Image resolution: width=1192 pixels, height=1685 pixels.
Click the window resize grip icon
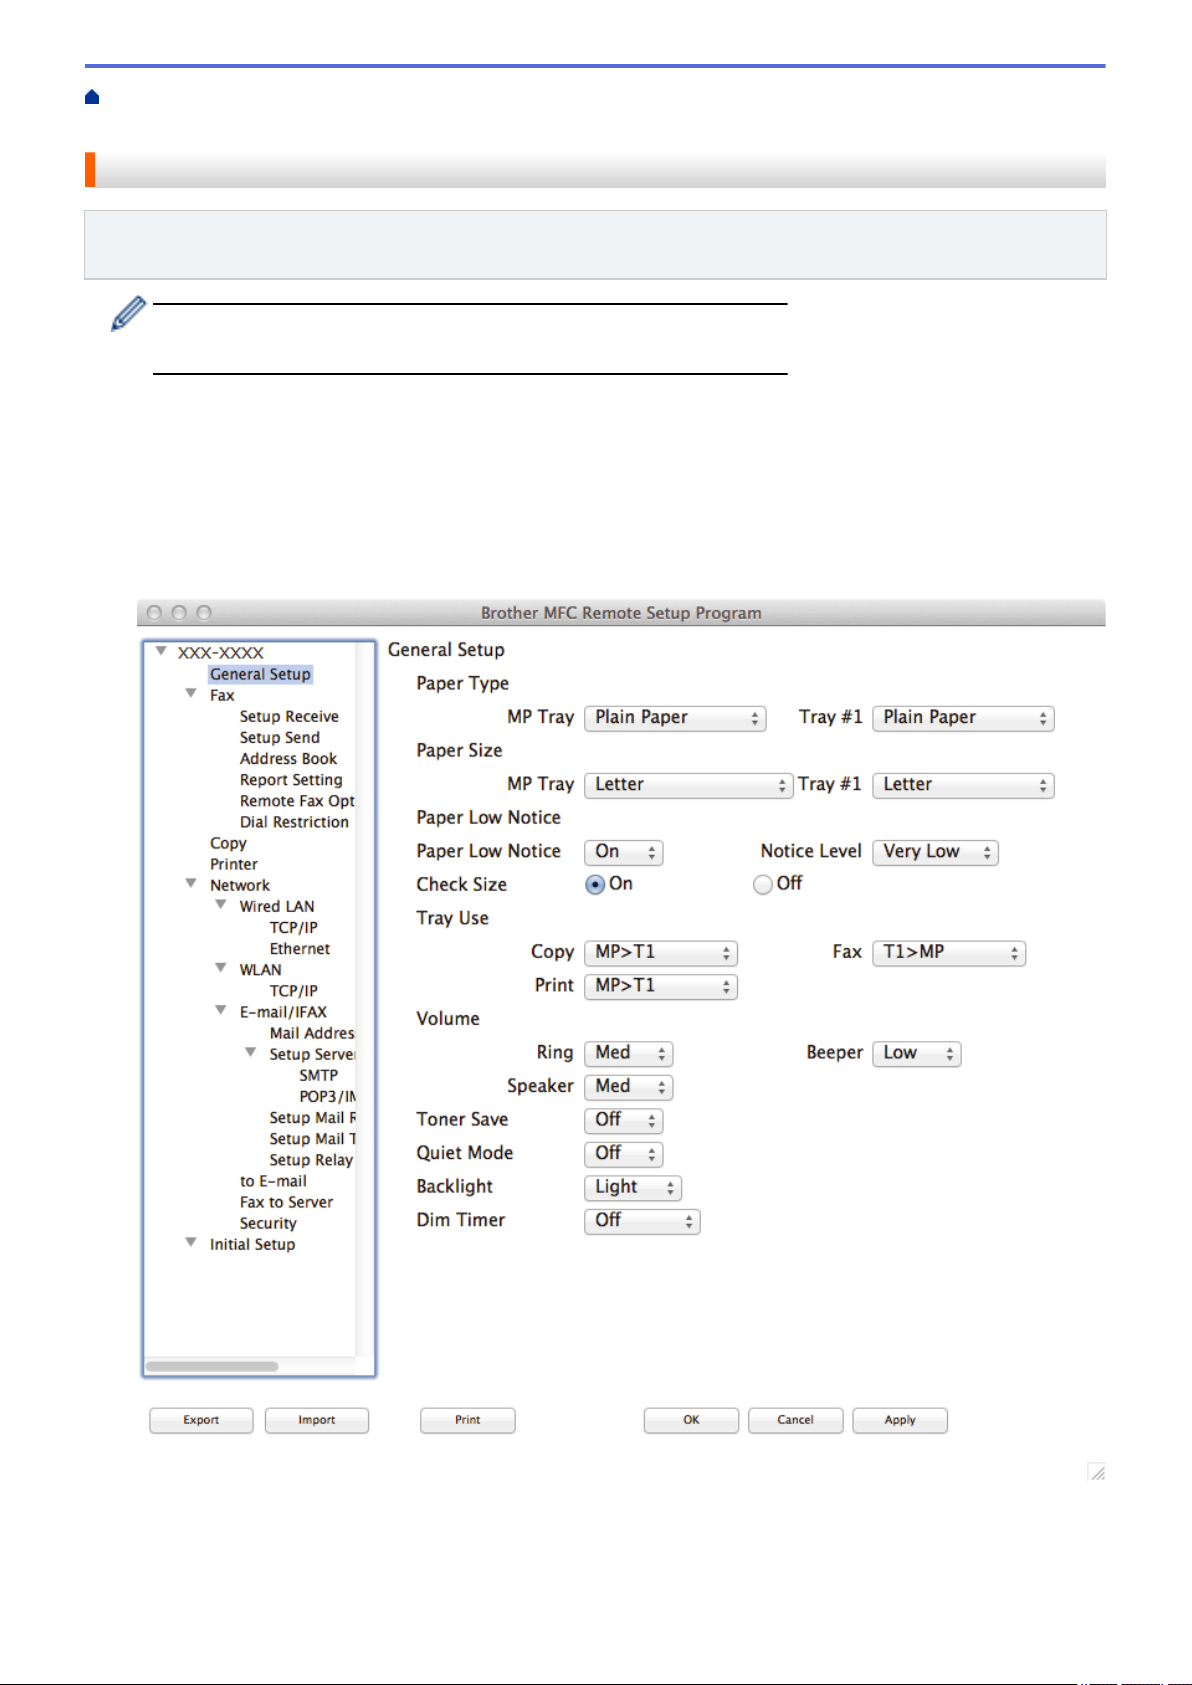coord(1097,1472)
